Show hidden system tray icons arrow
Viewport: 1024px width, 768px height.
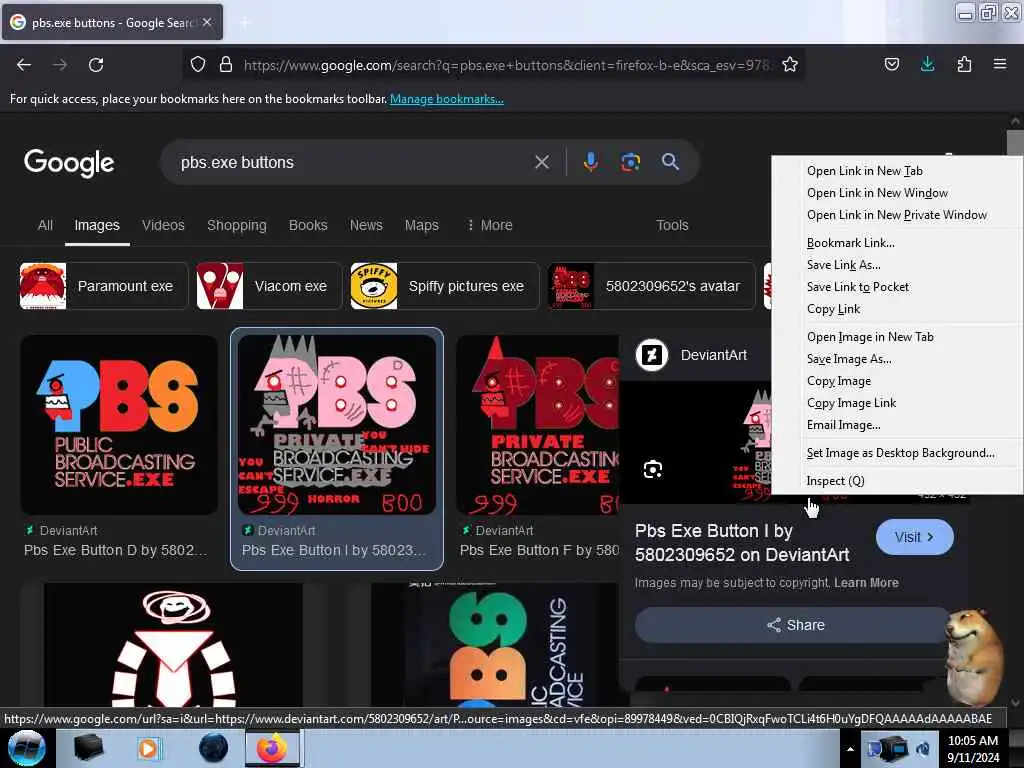(850, 749)
